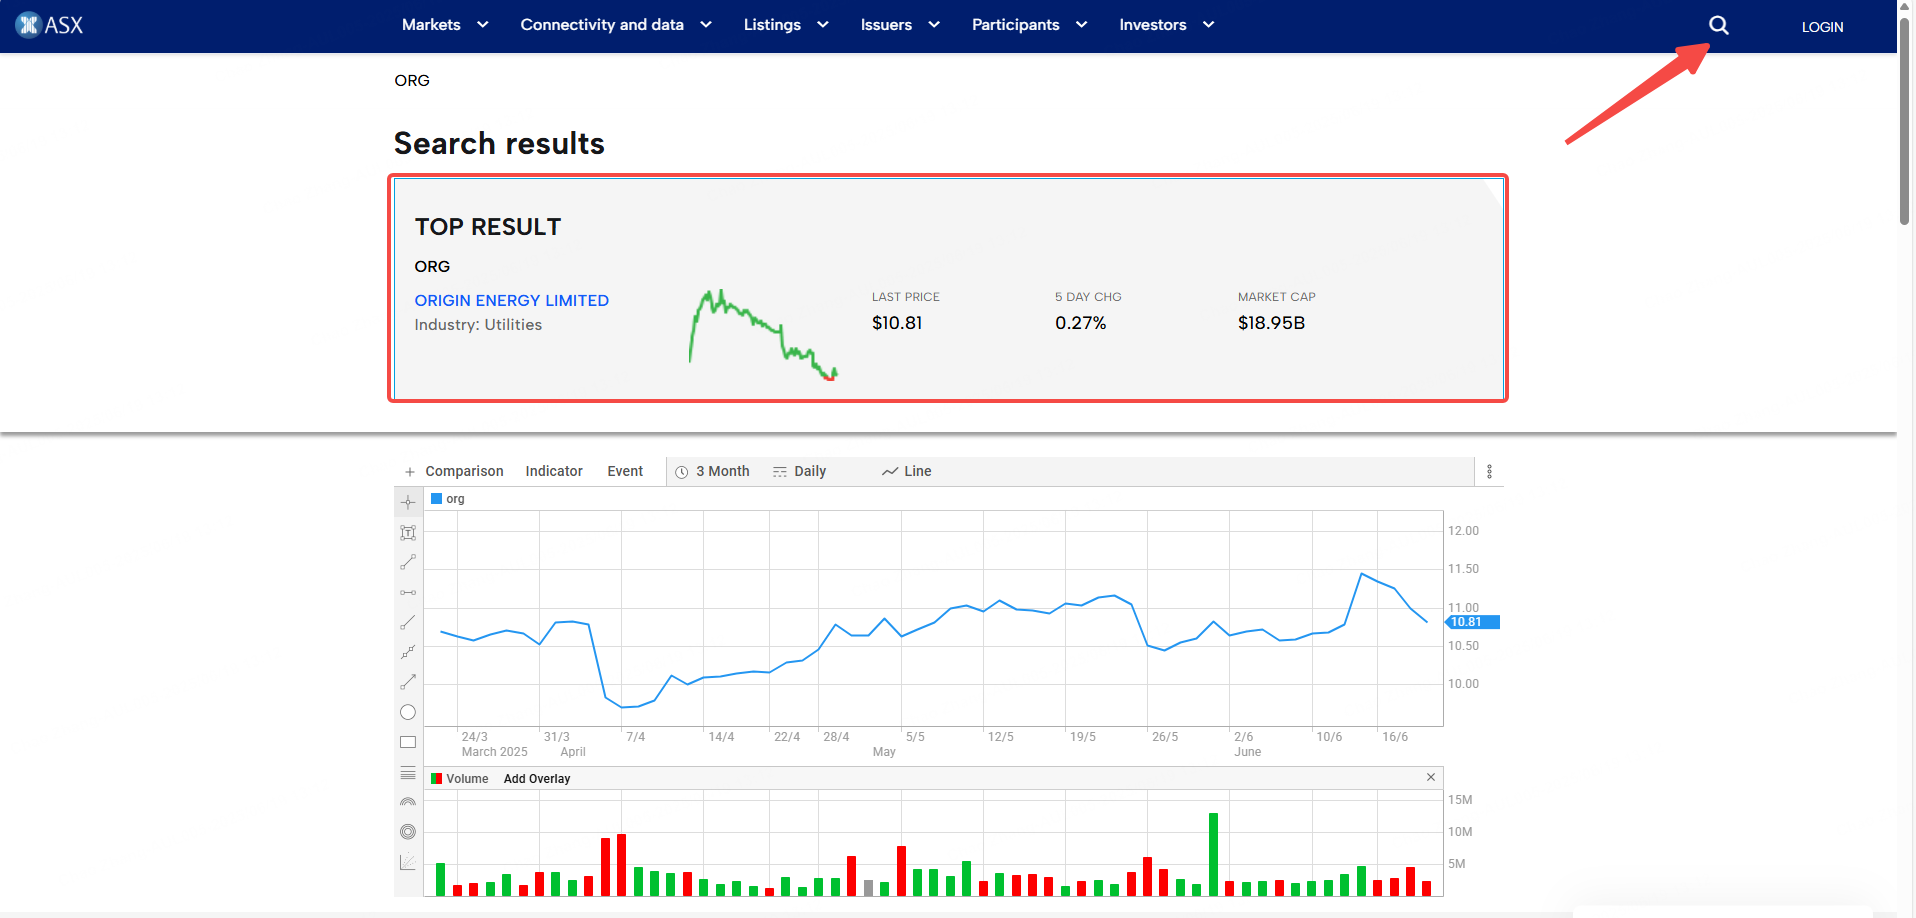Expand the Connectivity and data chevron
The image size is (1916, 918).
706,25
